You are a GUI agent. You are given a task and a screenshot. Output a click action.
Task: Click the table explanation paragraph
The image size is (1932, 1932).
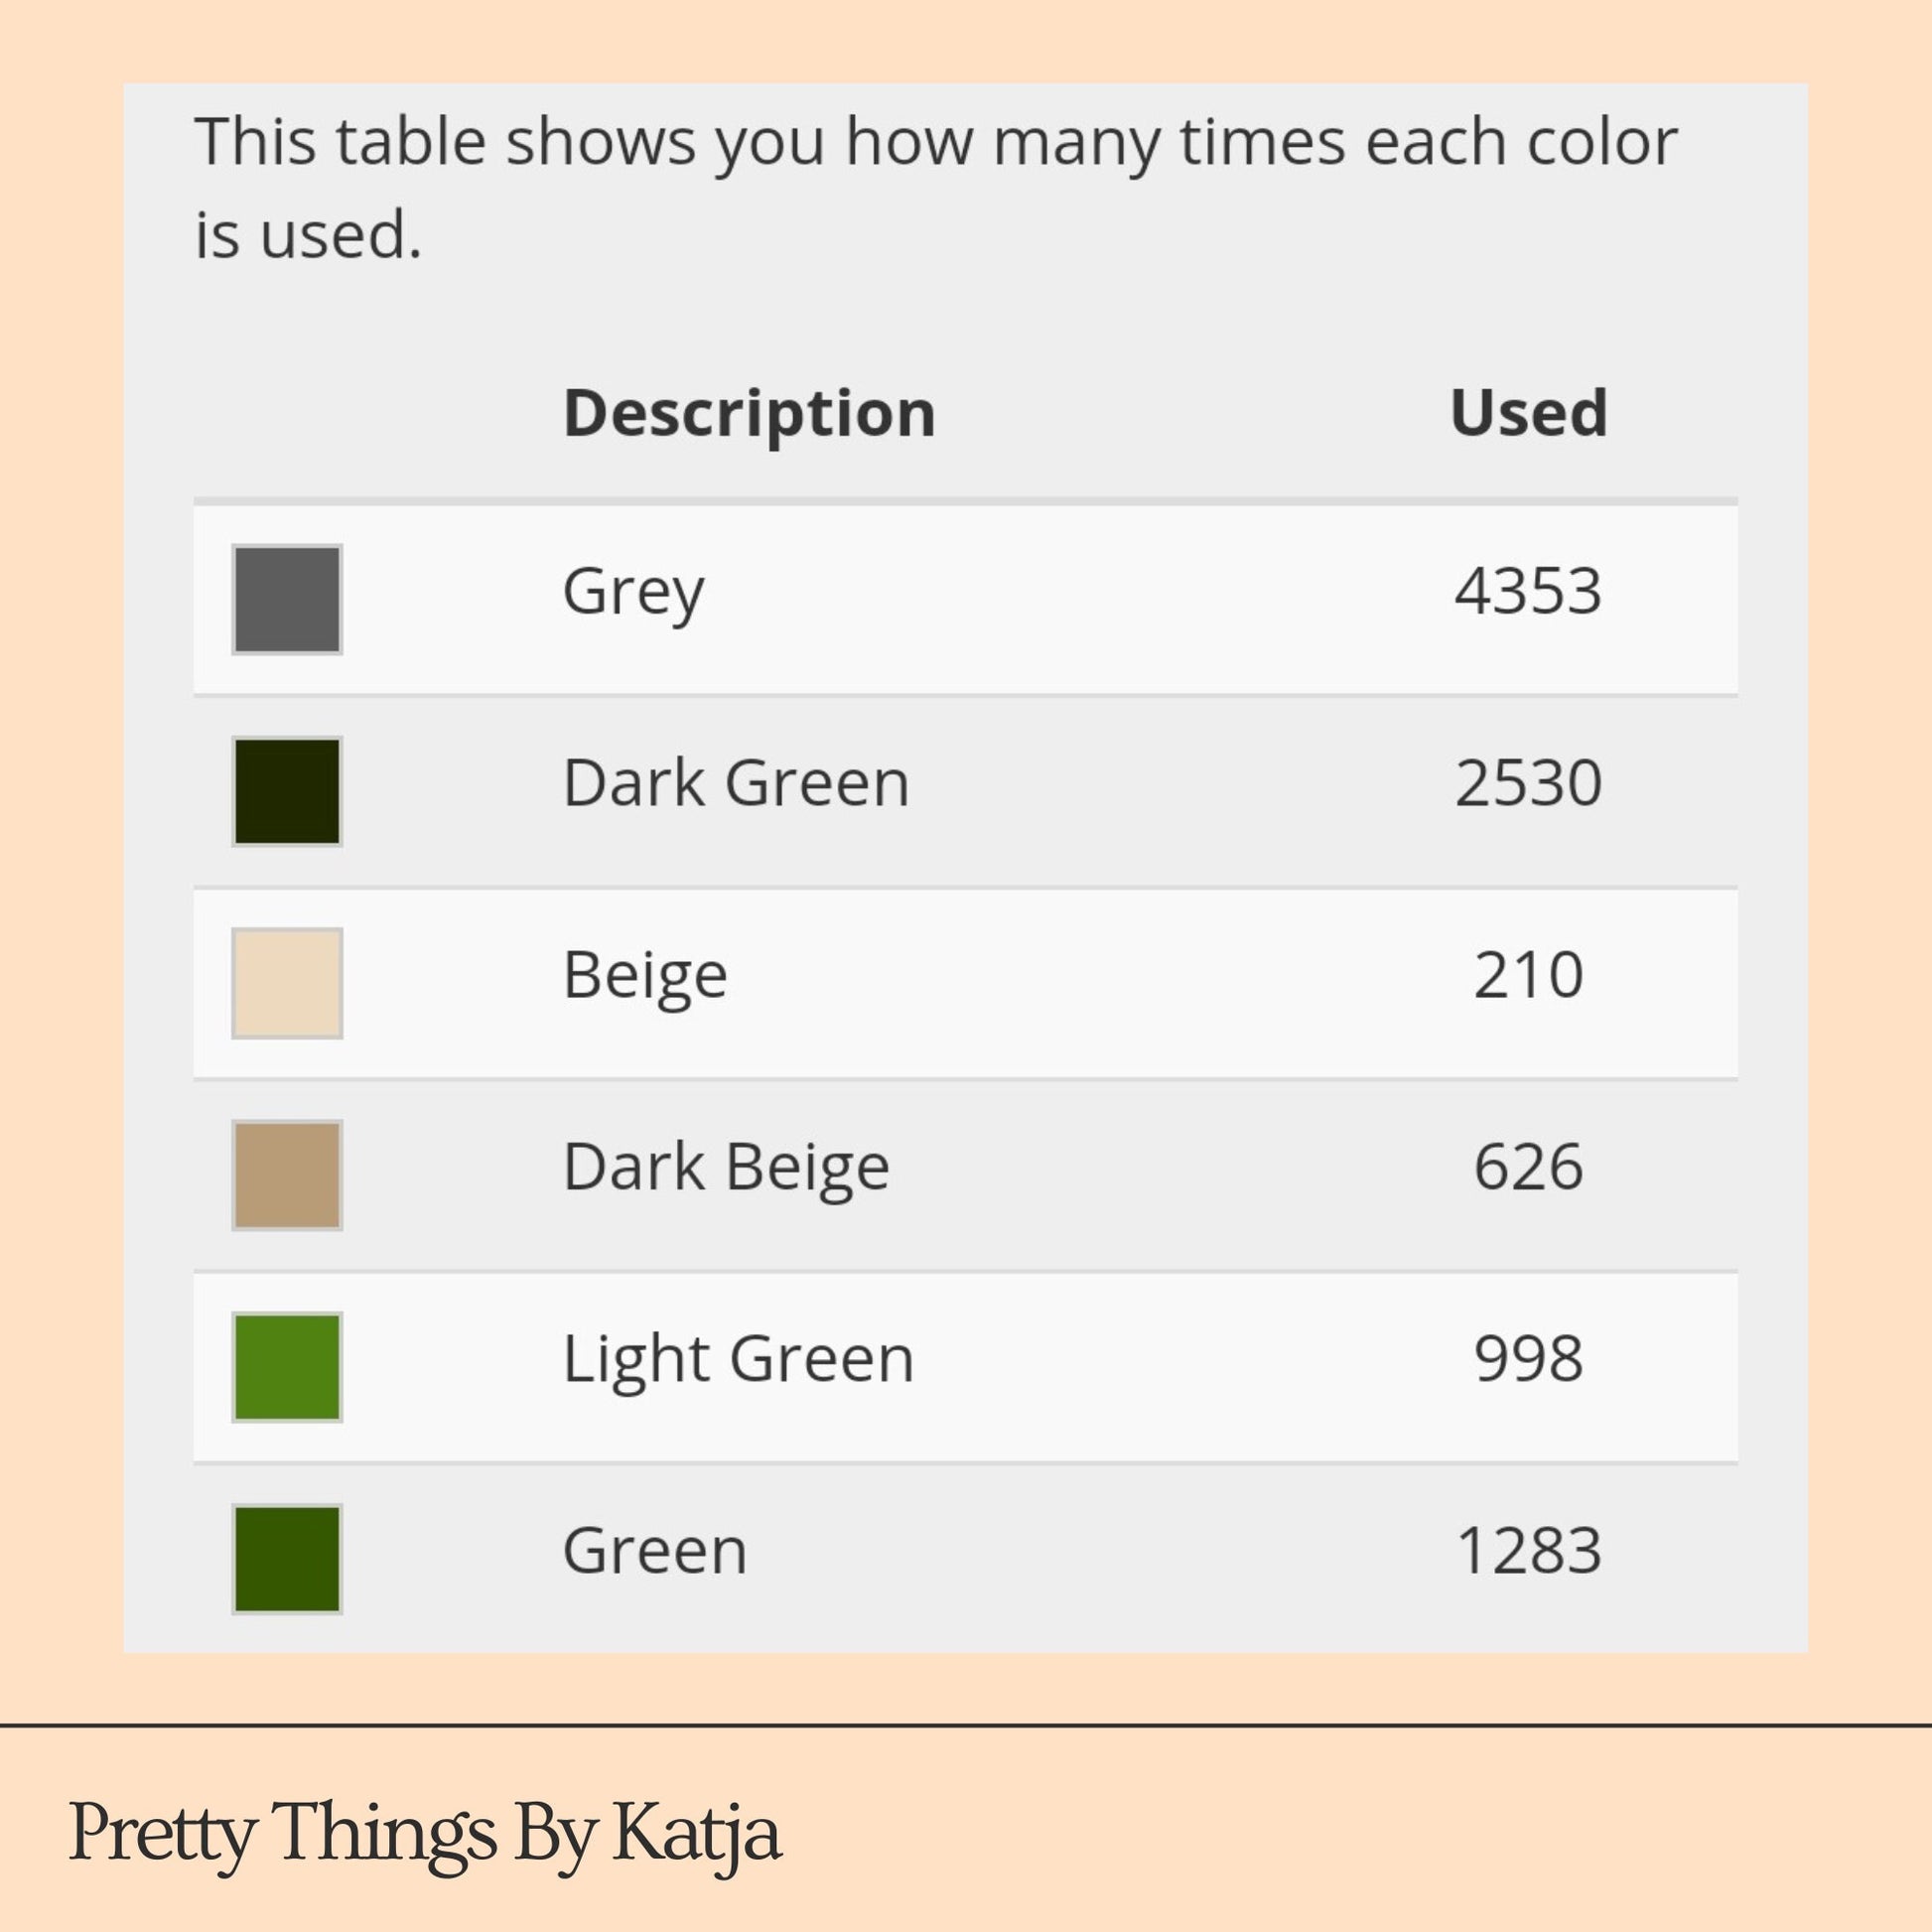click(936, 188)
